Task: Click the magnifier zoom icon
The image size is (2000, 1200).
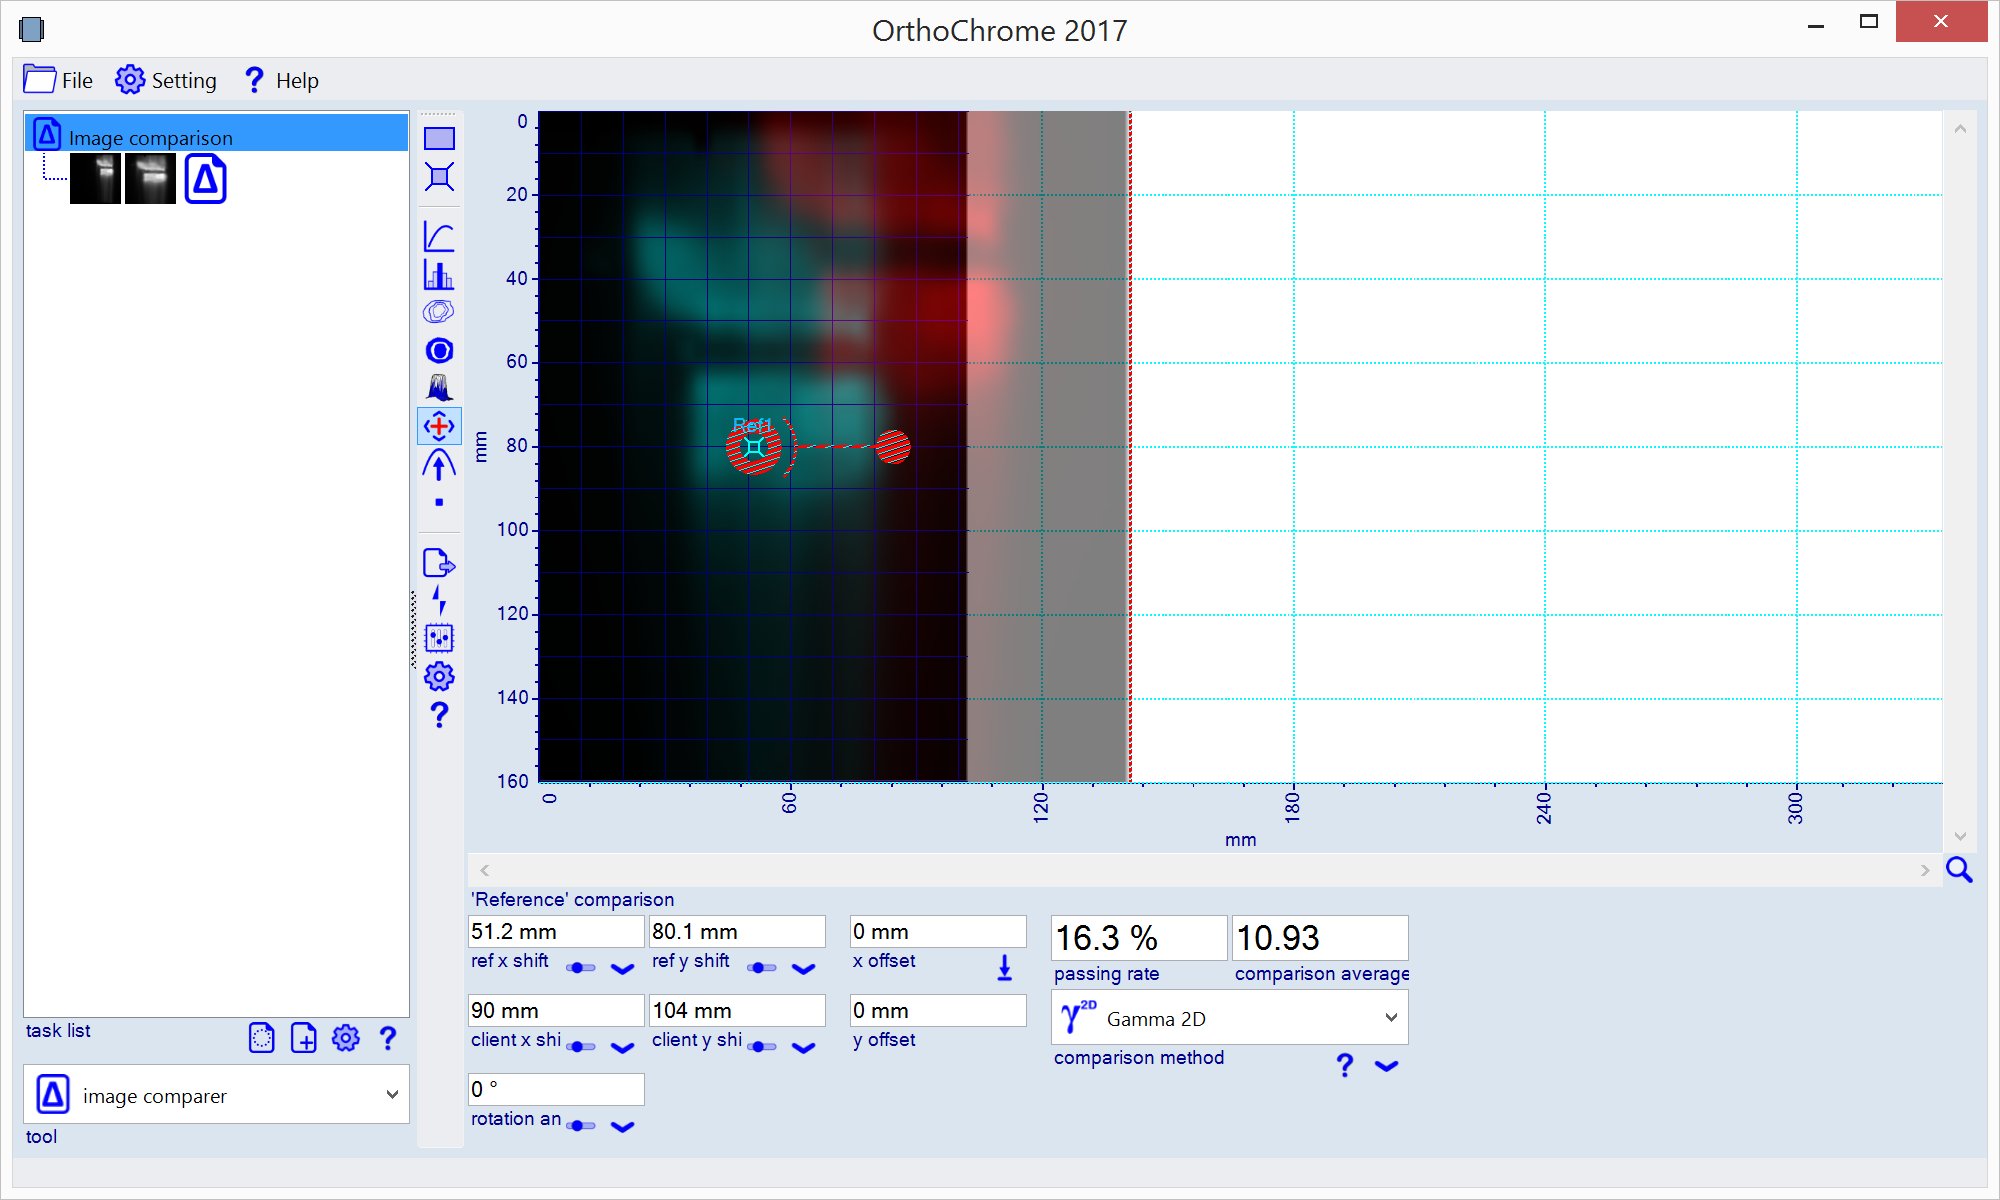Action: (x=1959, y=870)
